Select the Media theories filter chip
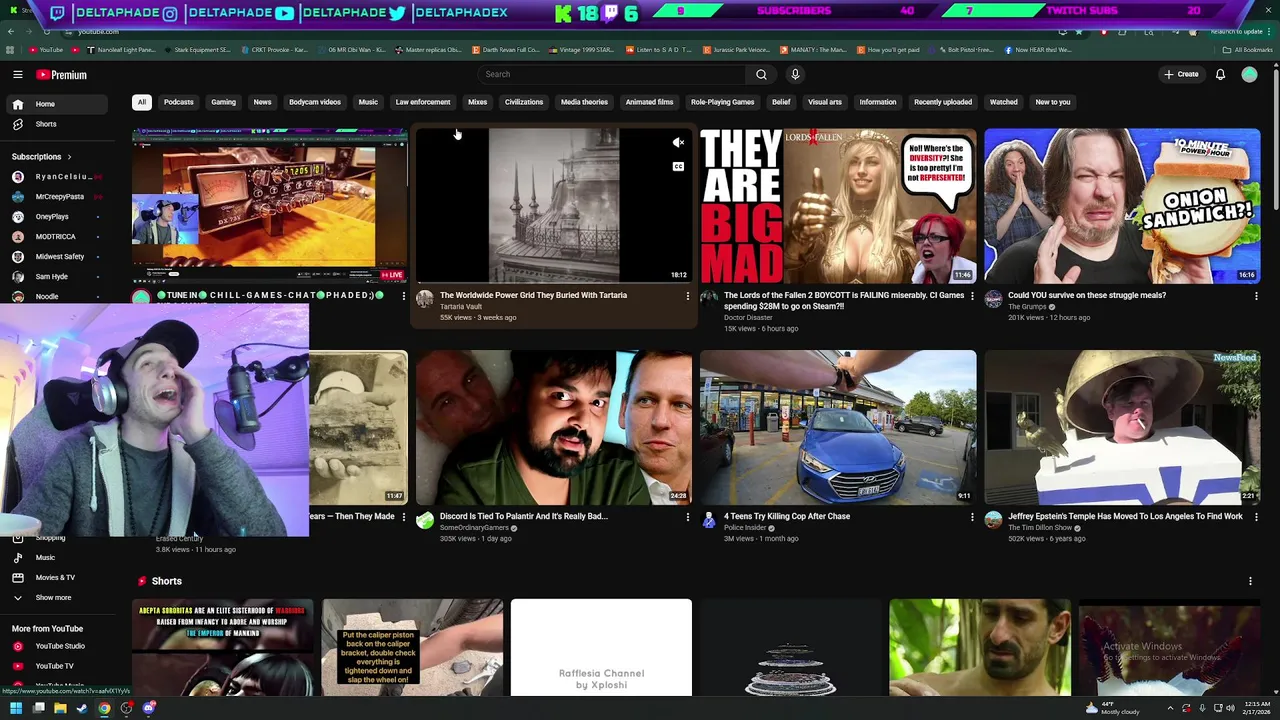Screen dimensions: 1280x720 coord(584,102)
